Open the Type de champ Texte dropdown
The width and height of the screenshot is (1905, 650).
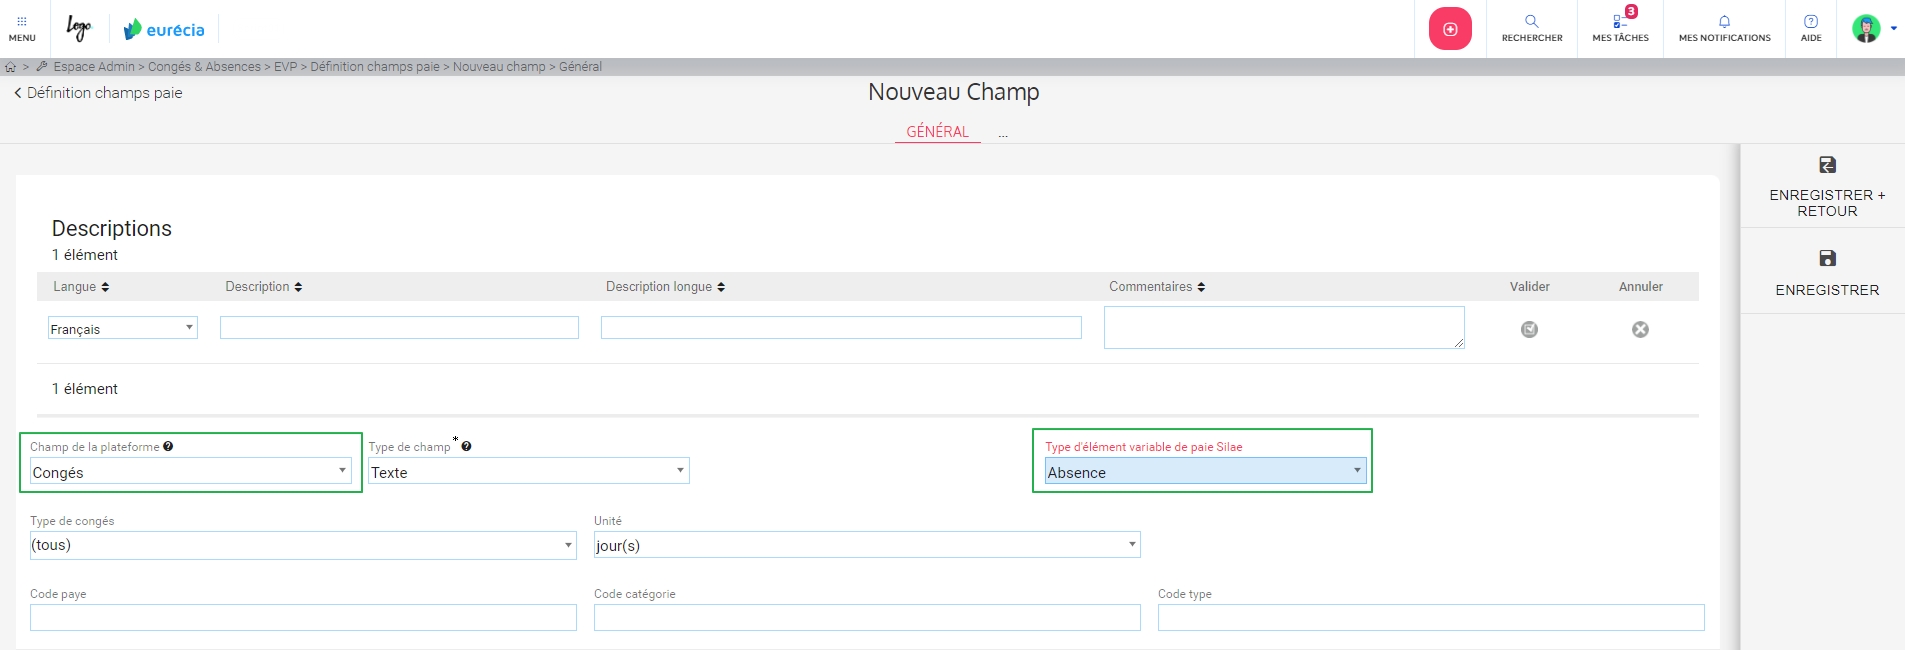pos(529,471)
